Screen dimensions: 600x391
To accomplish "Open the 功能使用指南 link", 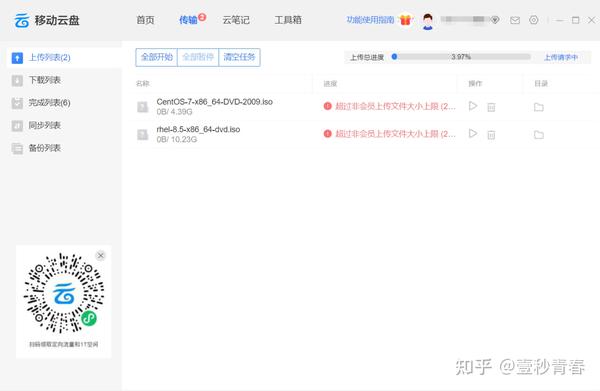I will (370, 20).
